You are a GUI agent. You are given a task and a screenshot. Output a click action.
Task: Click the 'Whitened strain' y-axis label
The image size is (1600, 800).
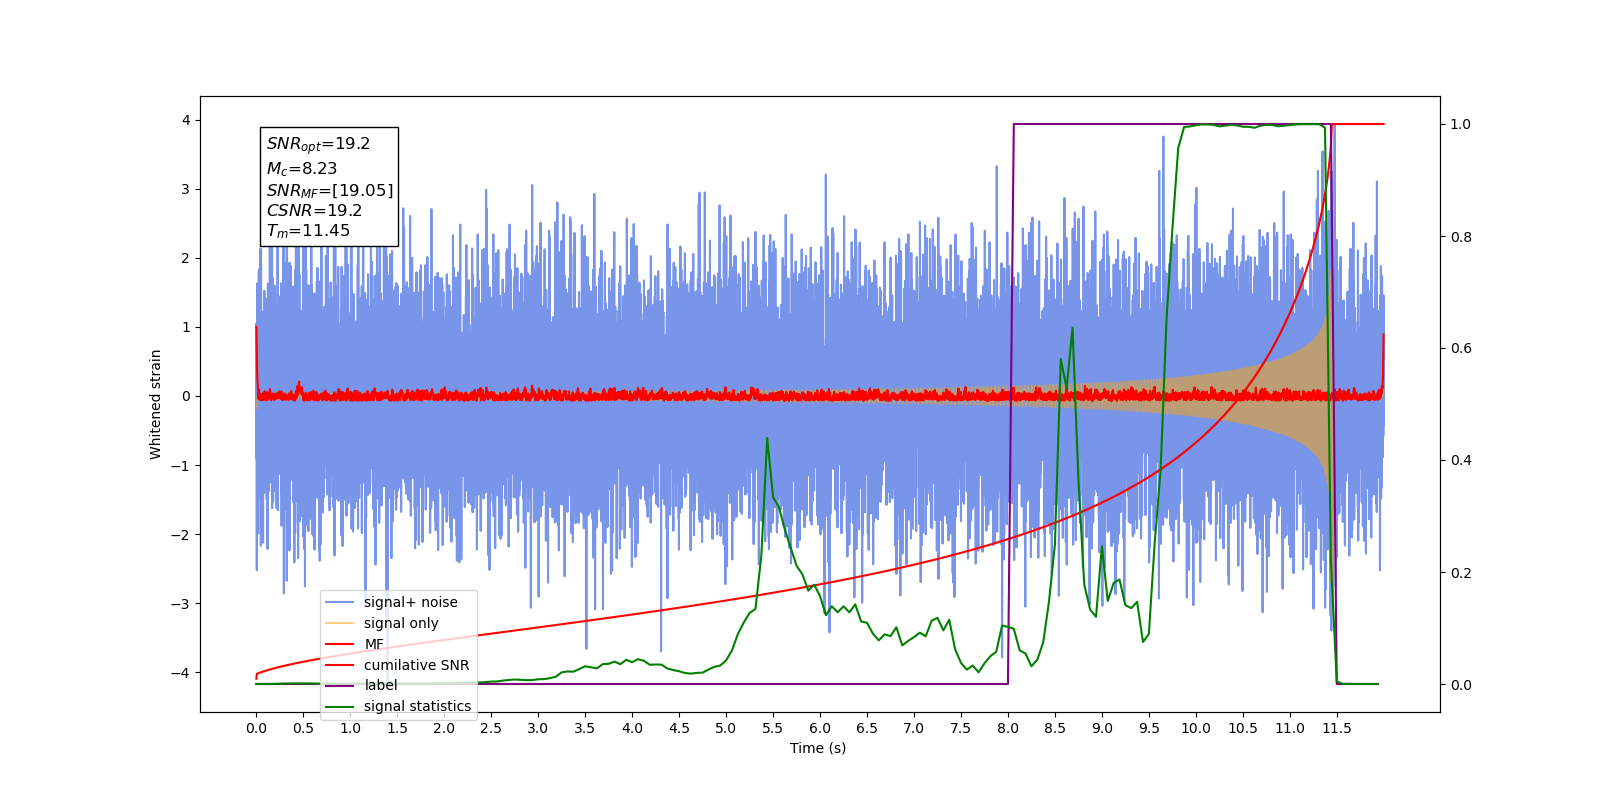click(155, 404)
